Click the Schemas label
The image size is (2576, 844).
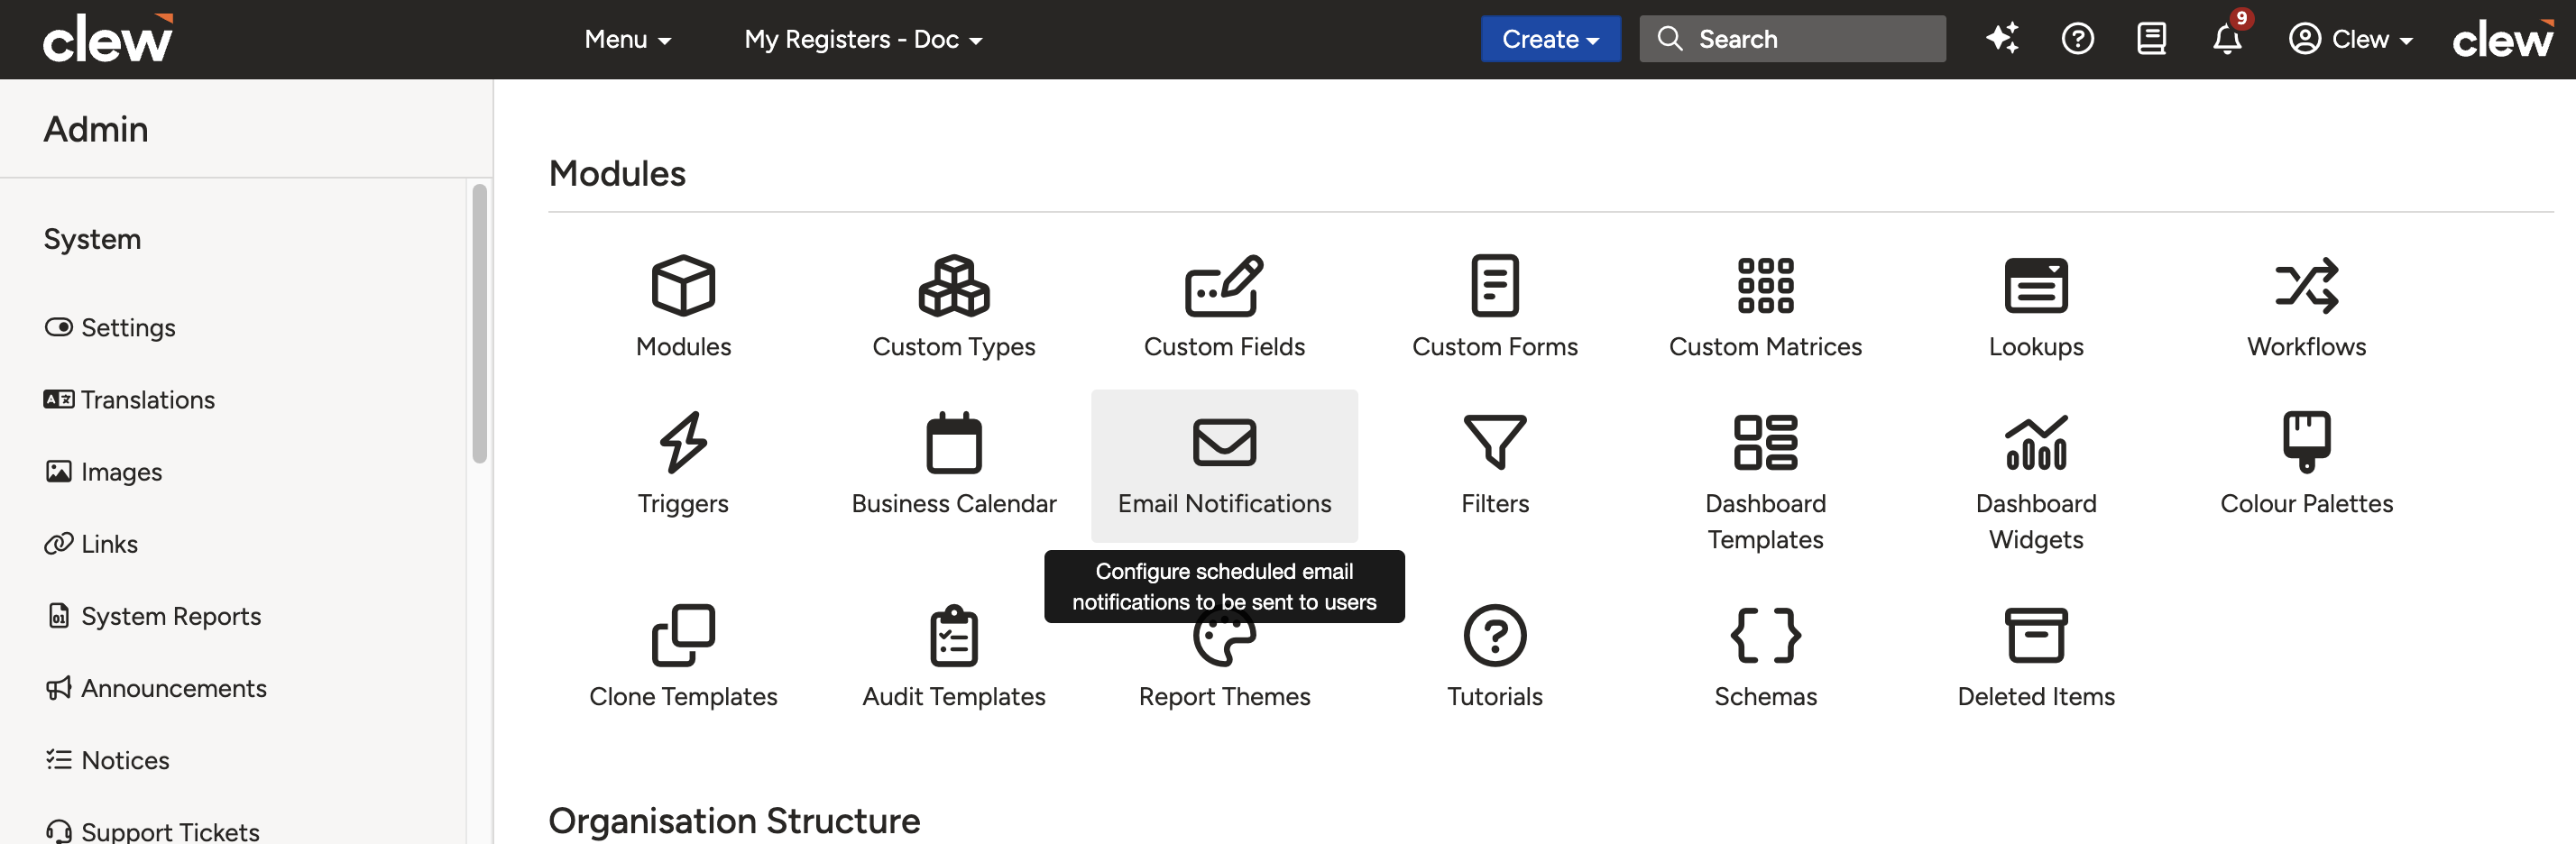1765,696
